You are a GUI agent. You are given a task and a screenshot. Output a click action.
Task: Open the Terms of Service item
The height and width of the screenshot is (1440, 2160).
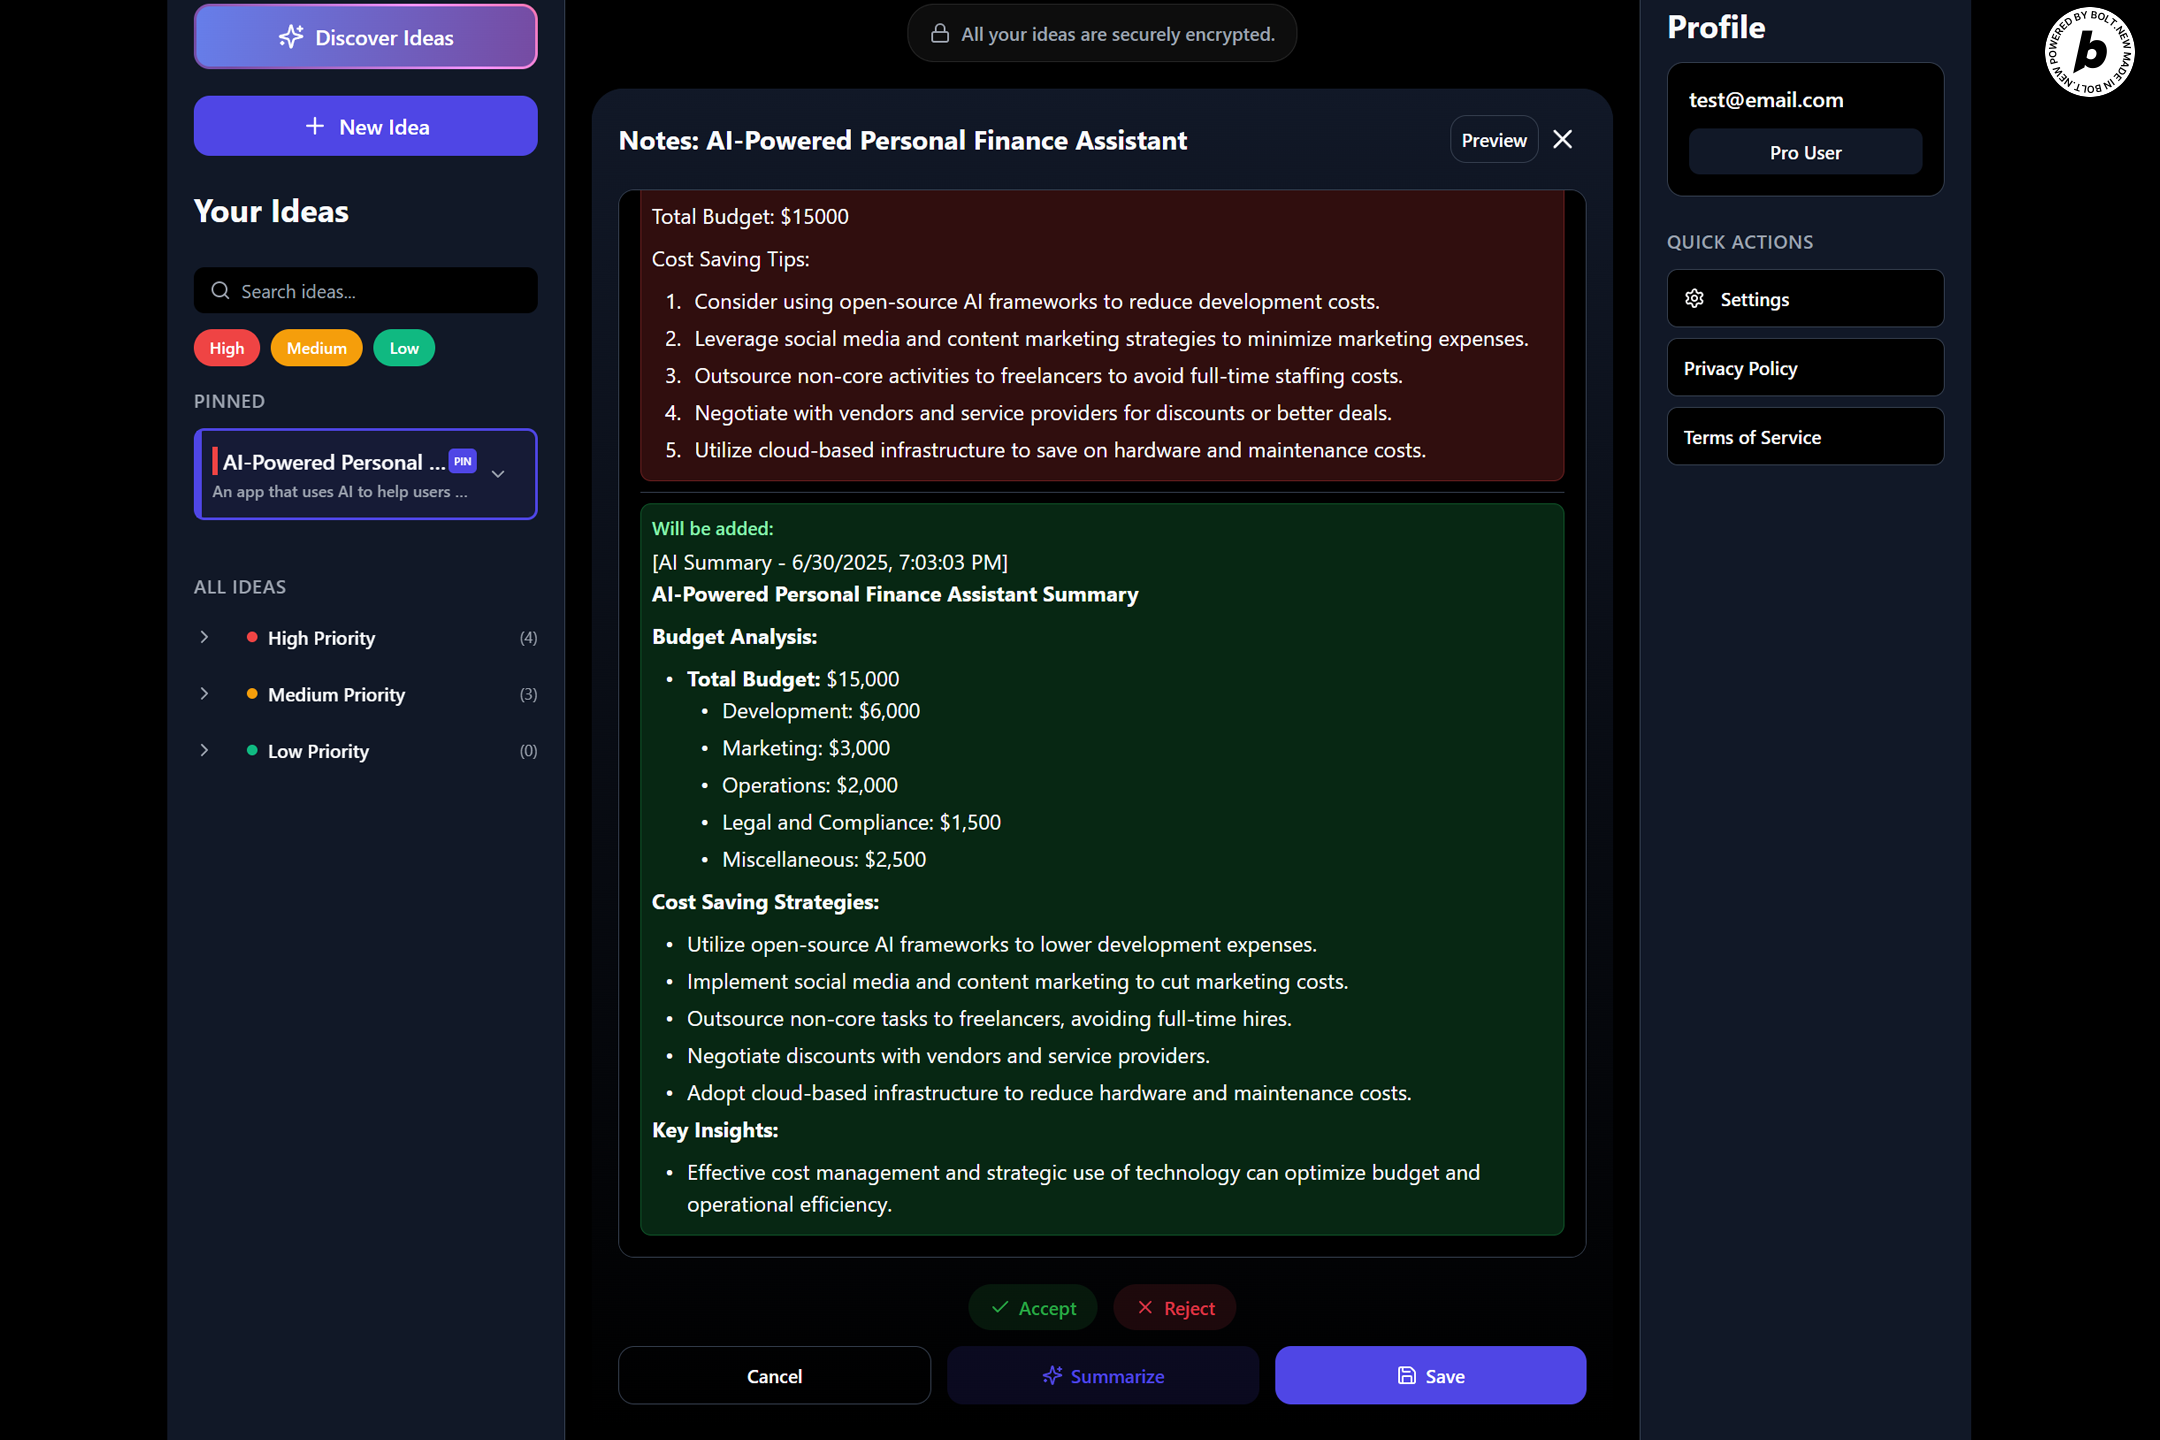pyautogui.click(x=1804, y=437)
